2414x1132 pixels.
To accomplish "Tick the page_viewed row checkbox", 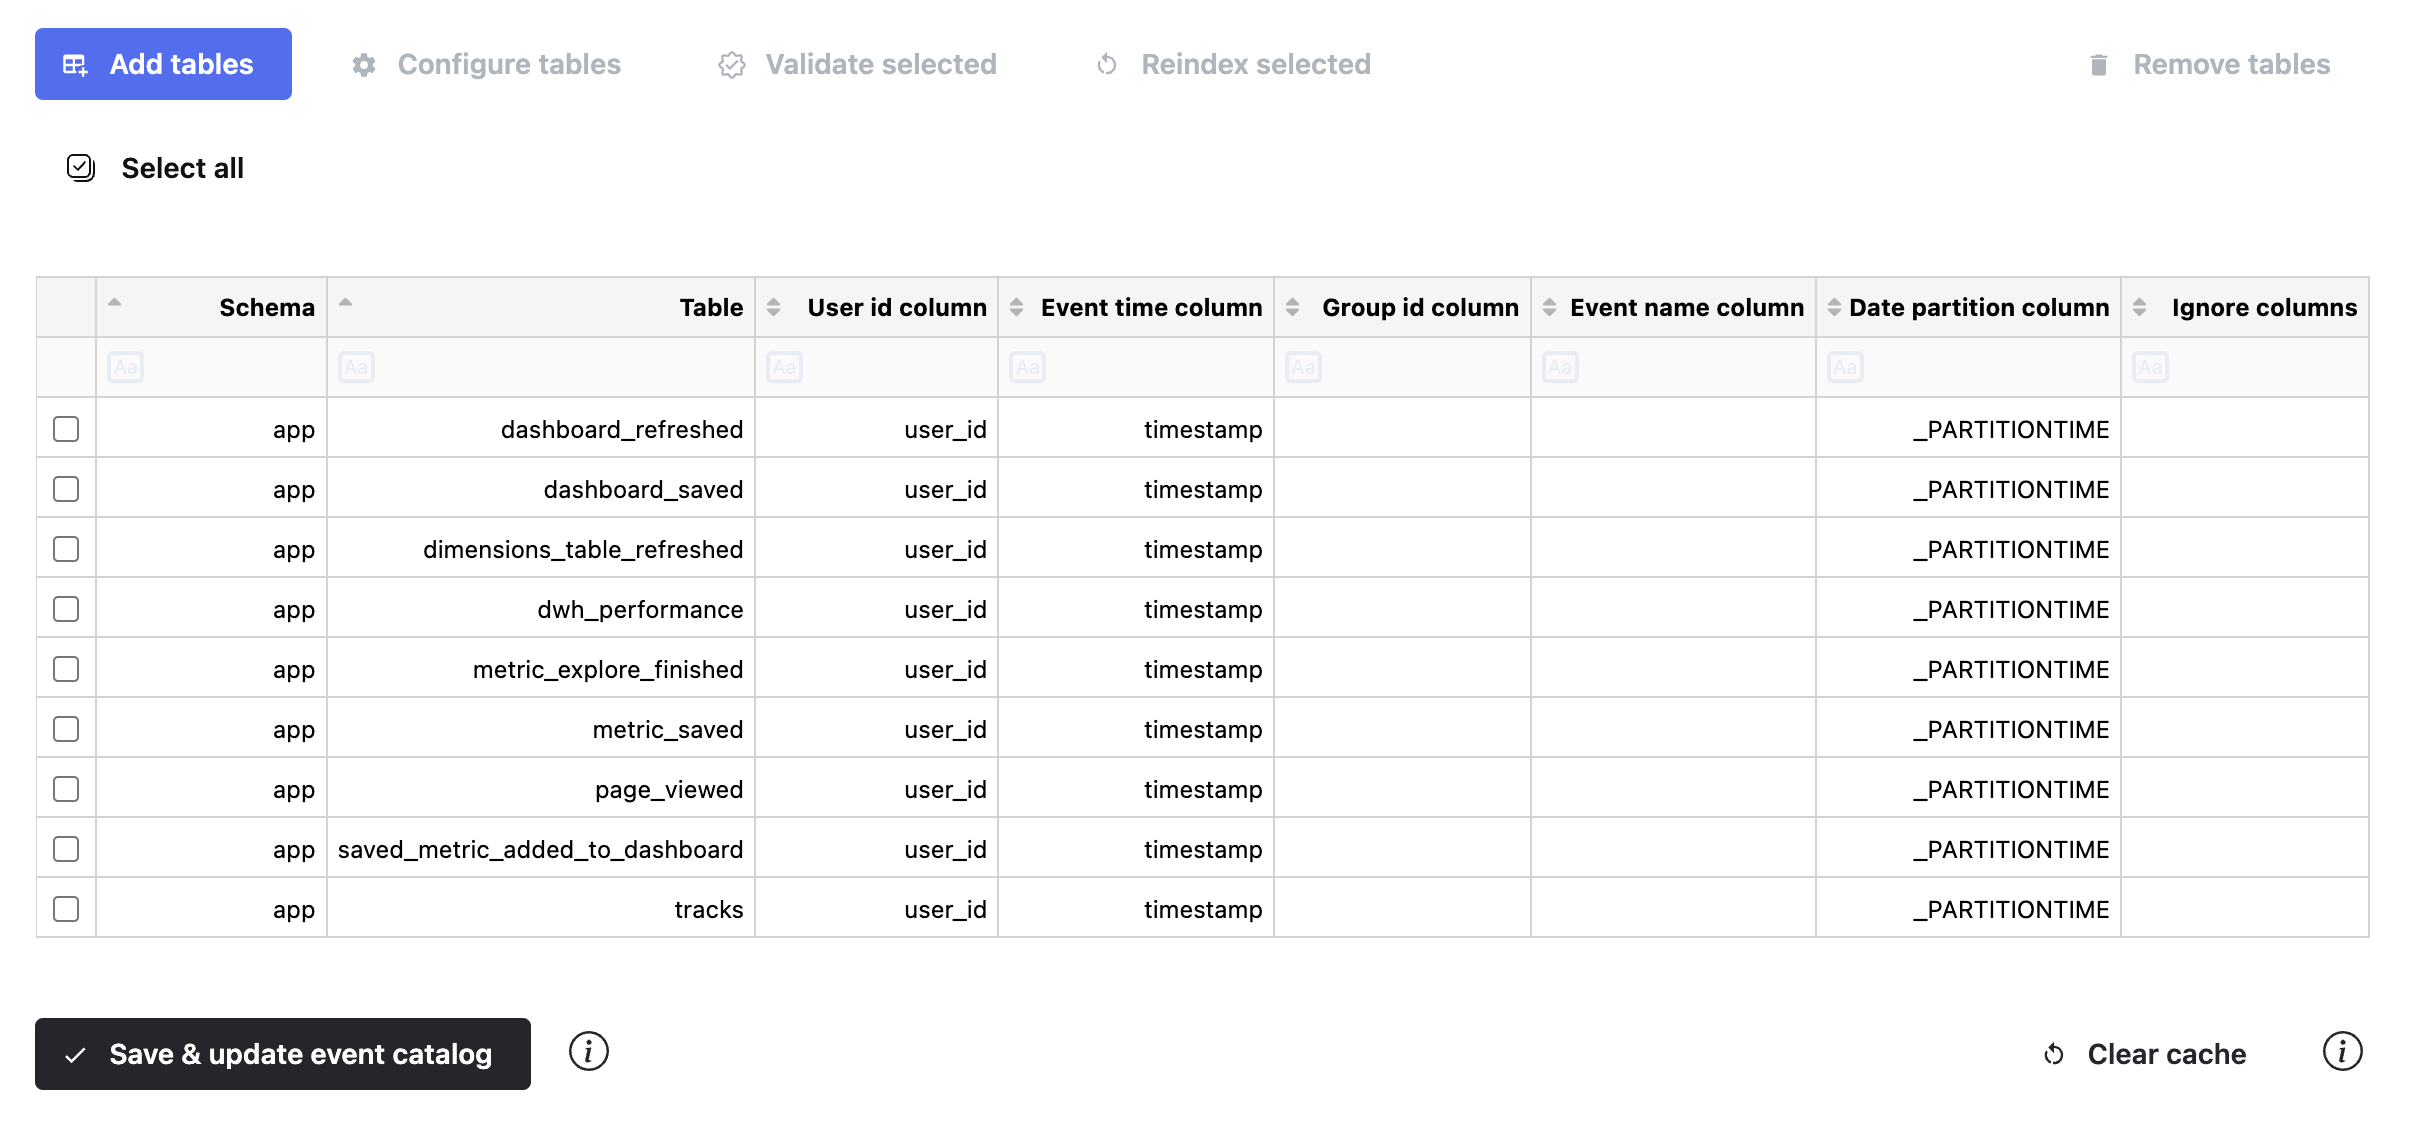I will click(x=66, y=789).
